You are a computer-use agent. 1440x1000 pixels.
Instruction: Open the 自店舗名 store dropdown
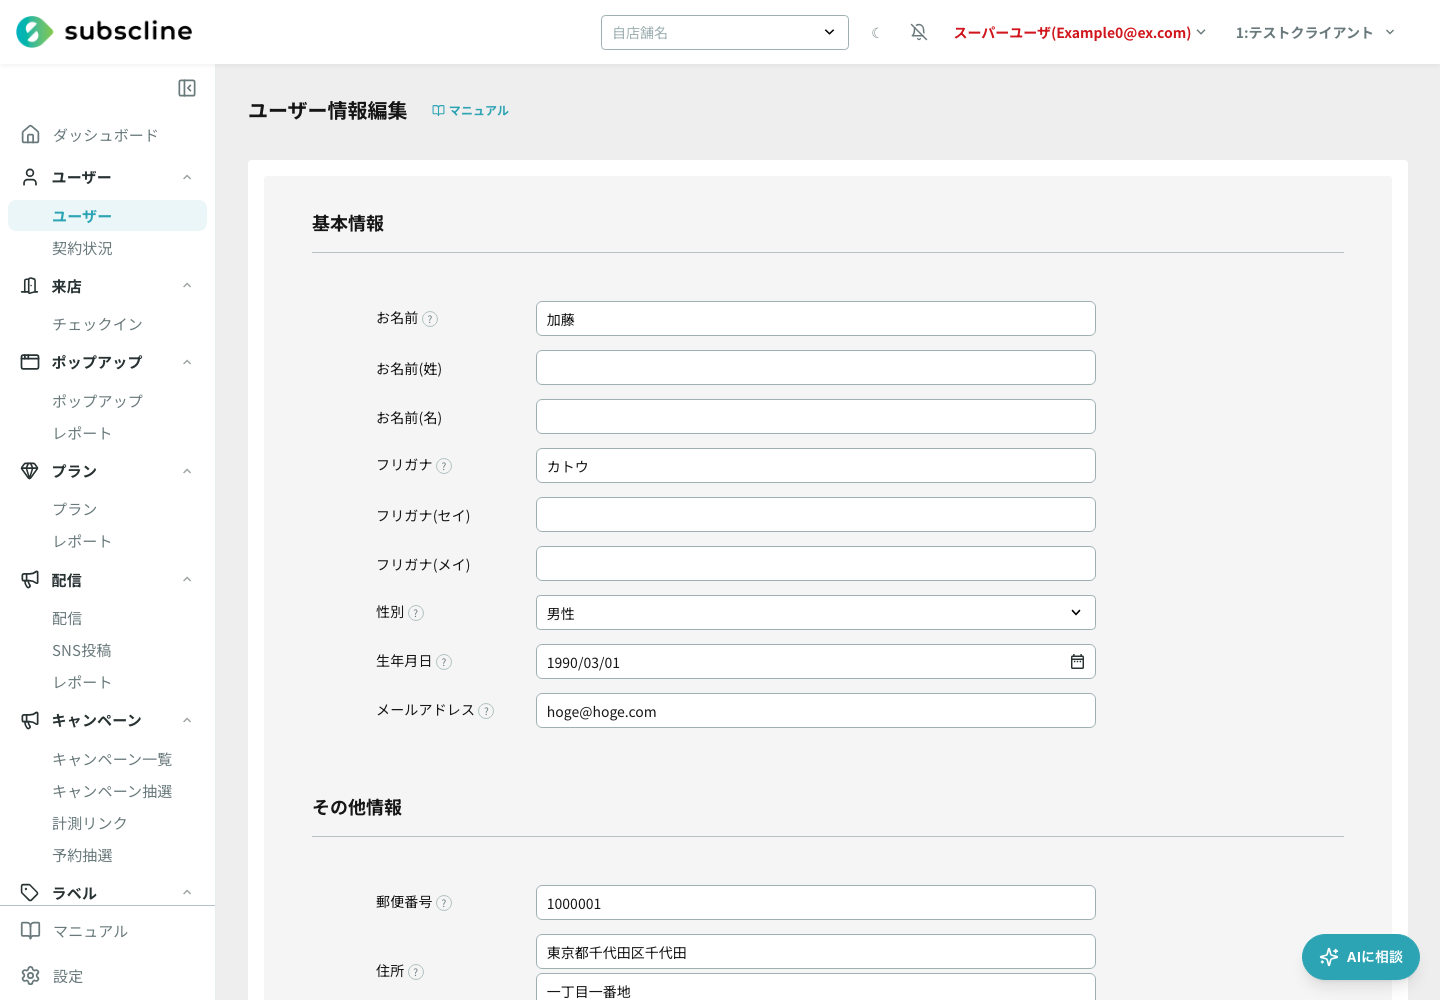[725, 32]
